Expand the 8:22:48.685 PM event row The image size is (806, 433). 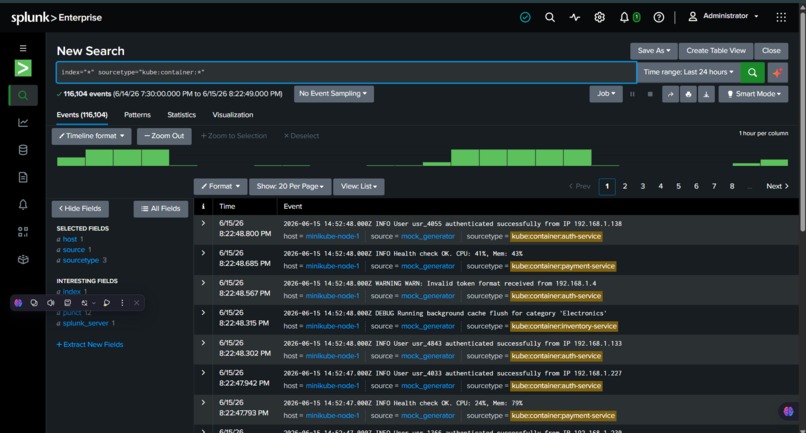203,253
